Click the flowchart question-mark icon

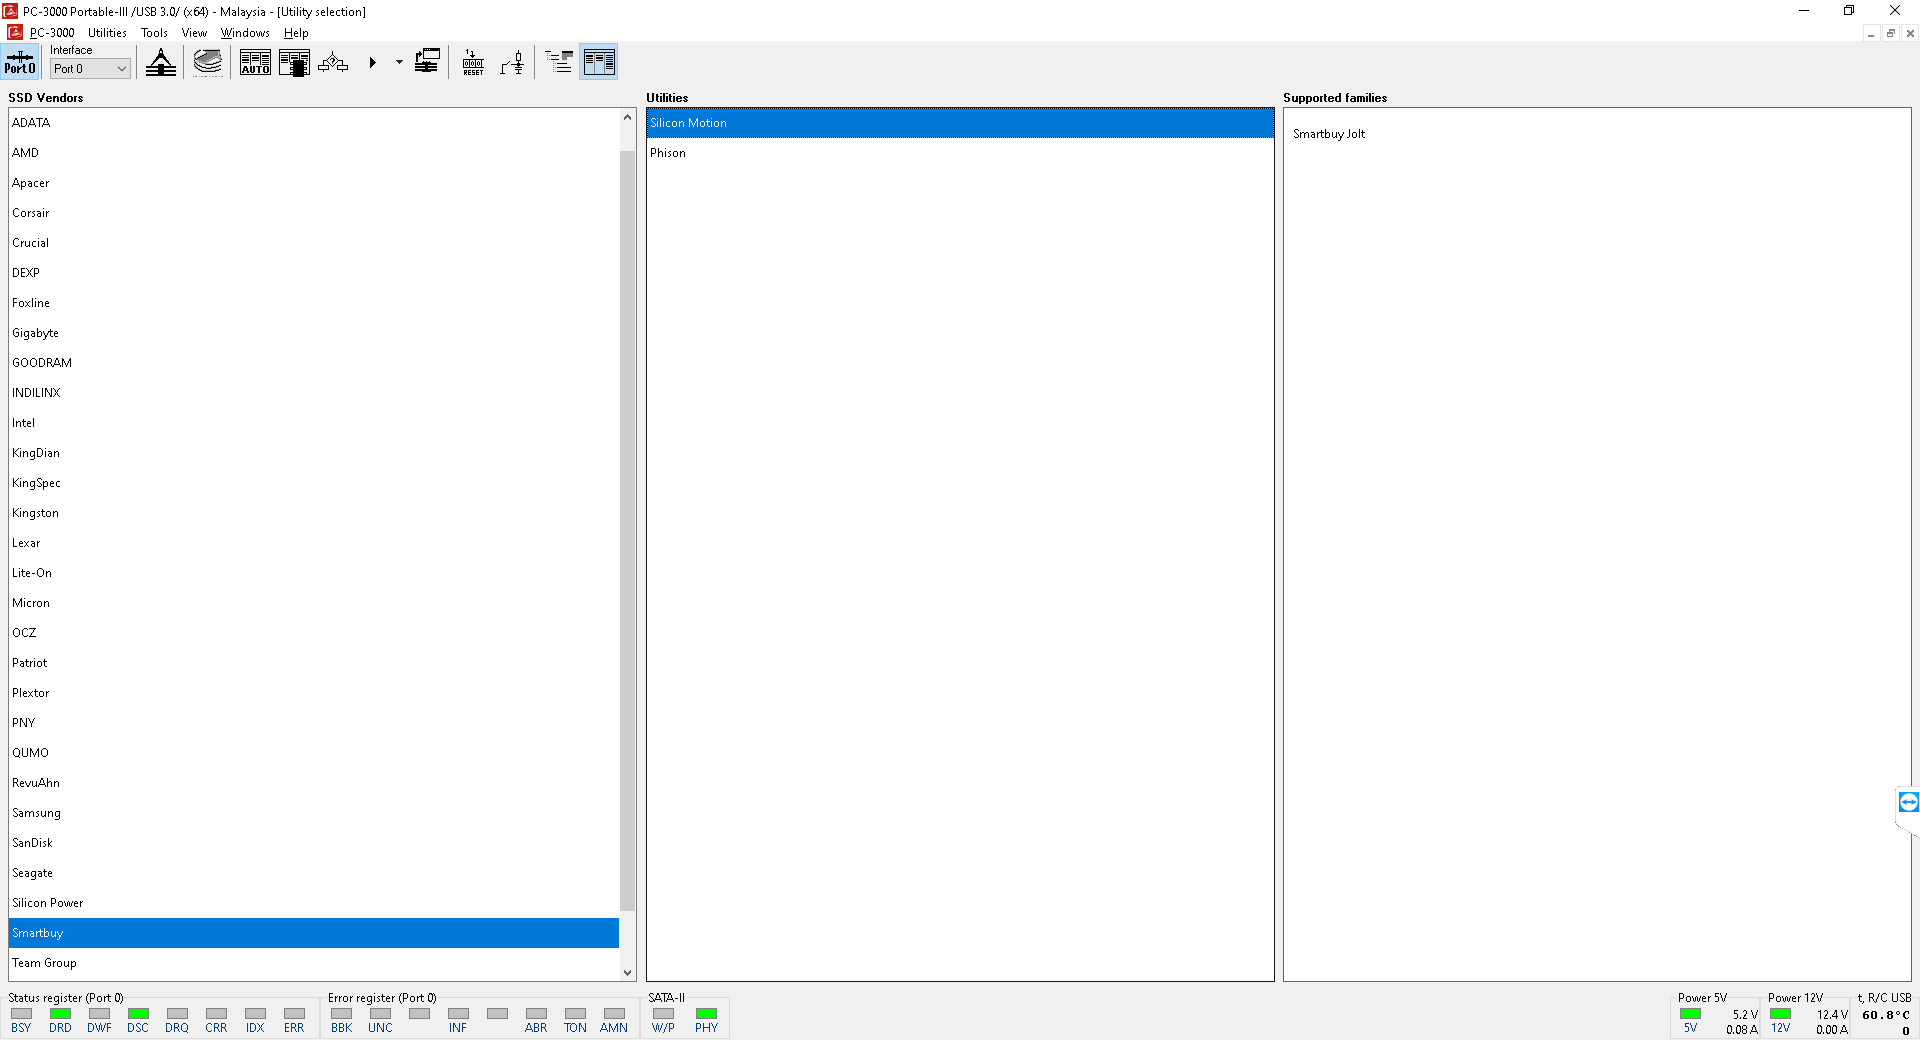click(x=333, y=63)
